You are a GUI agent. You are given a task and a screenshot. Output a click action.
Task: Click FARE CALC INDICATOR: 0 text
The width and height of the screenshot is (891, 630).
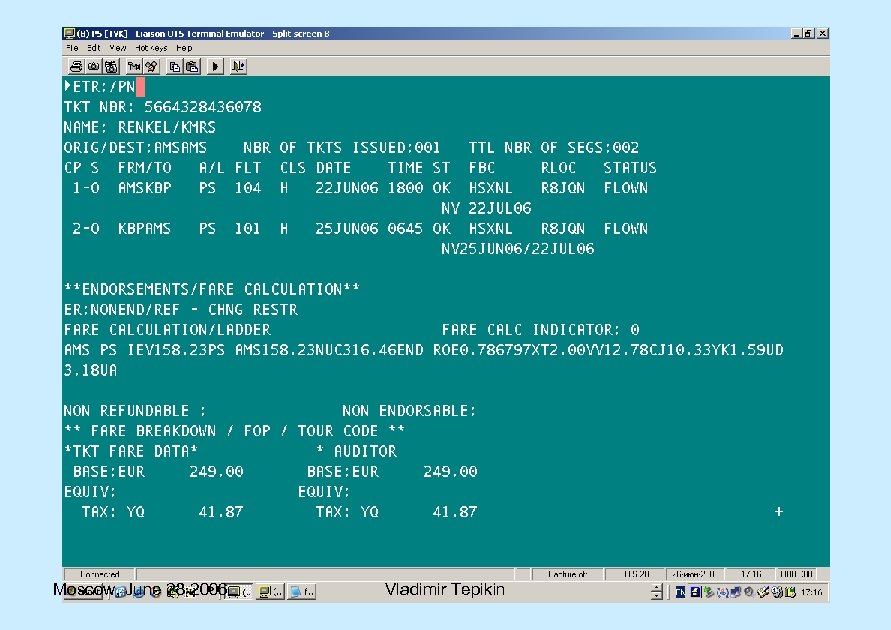(x=540, y=330)
